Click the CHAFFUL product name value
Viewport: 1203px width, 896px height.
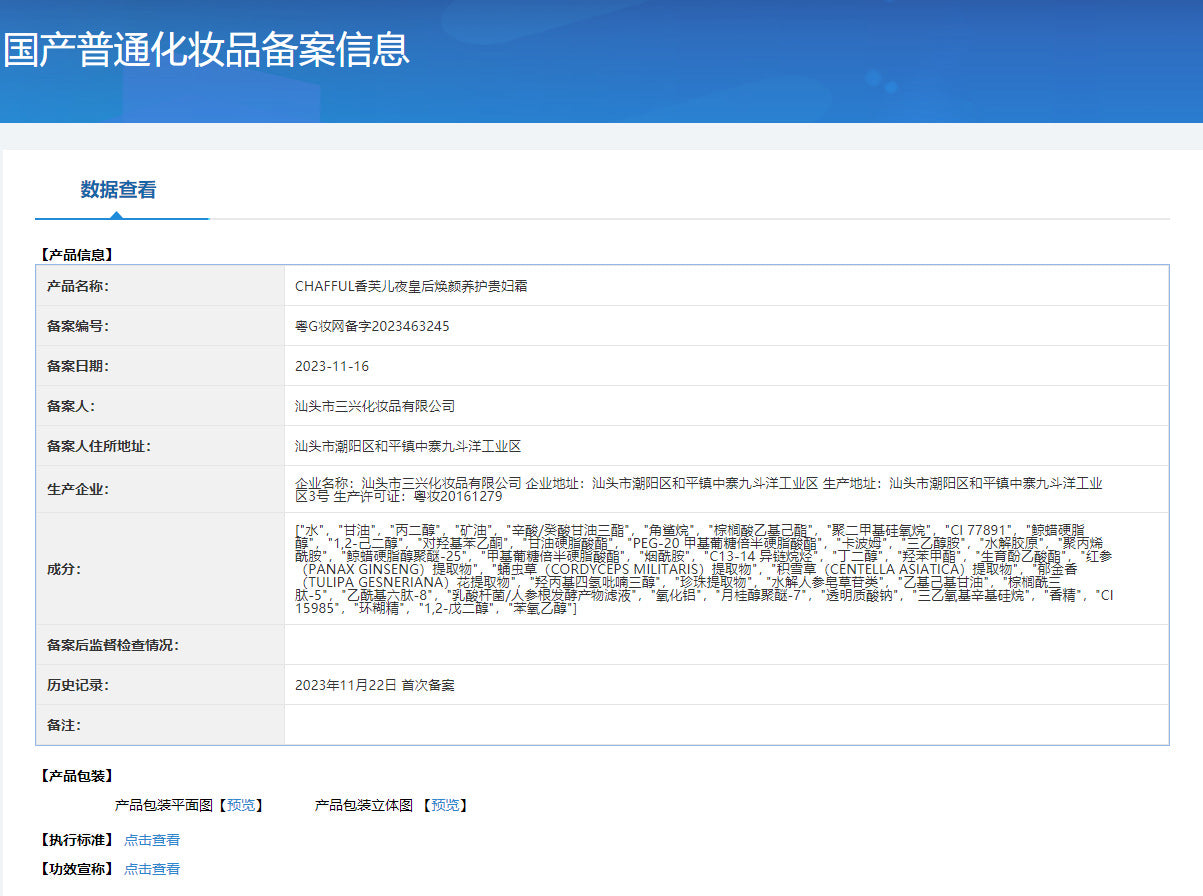[x=411, y=286]
